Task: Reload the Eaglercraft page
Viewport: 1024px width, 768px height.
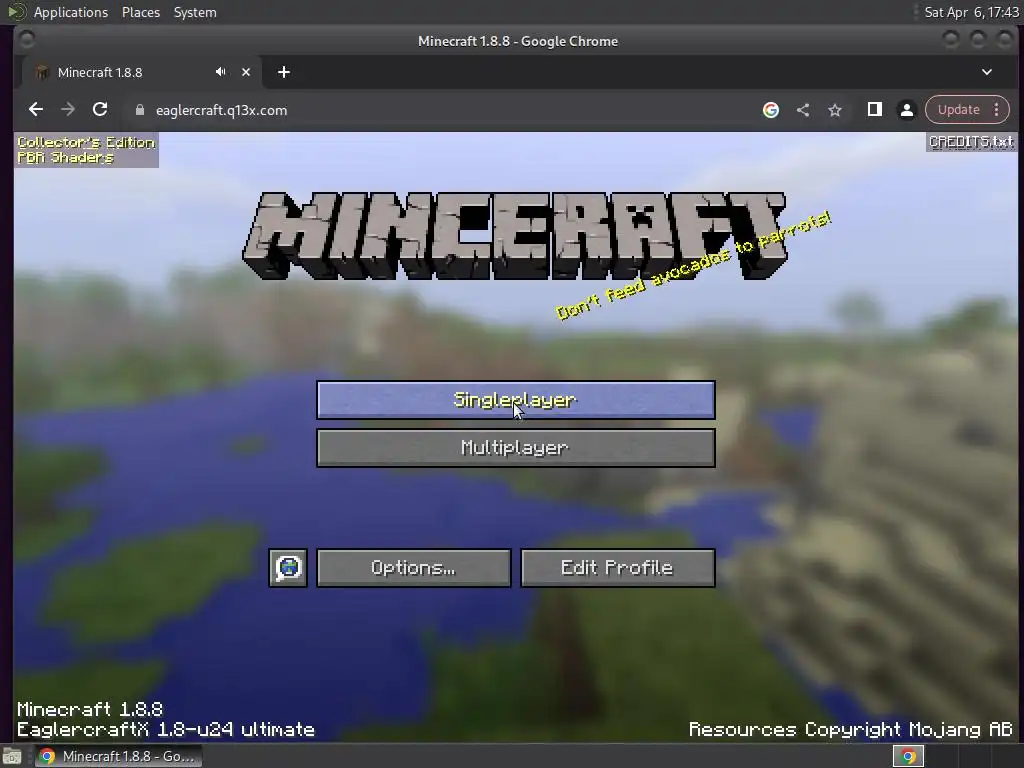Action: click(100, 110)
